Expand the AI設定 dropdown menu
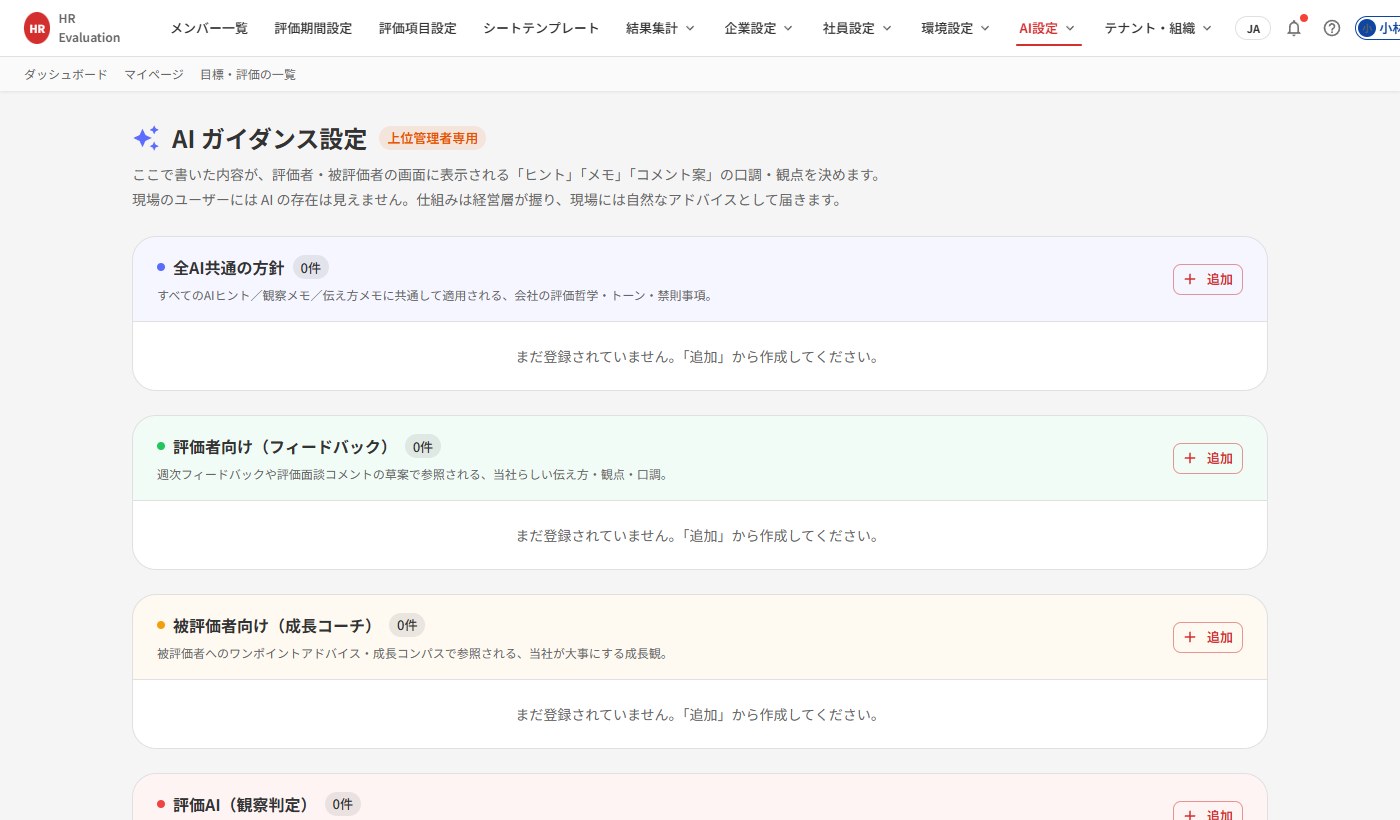Viewport: 1400px width, 820px height. [1048, 28]
